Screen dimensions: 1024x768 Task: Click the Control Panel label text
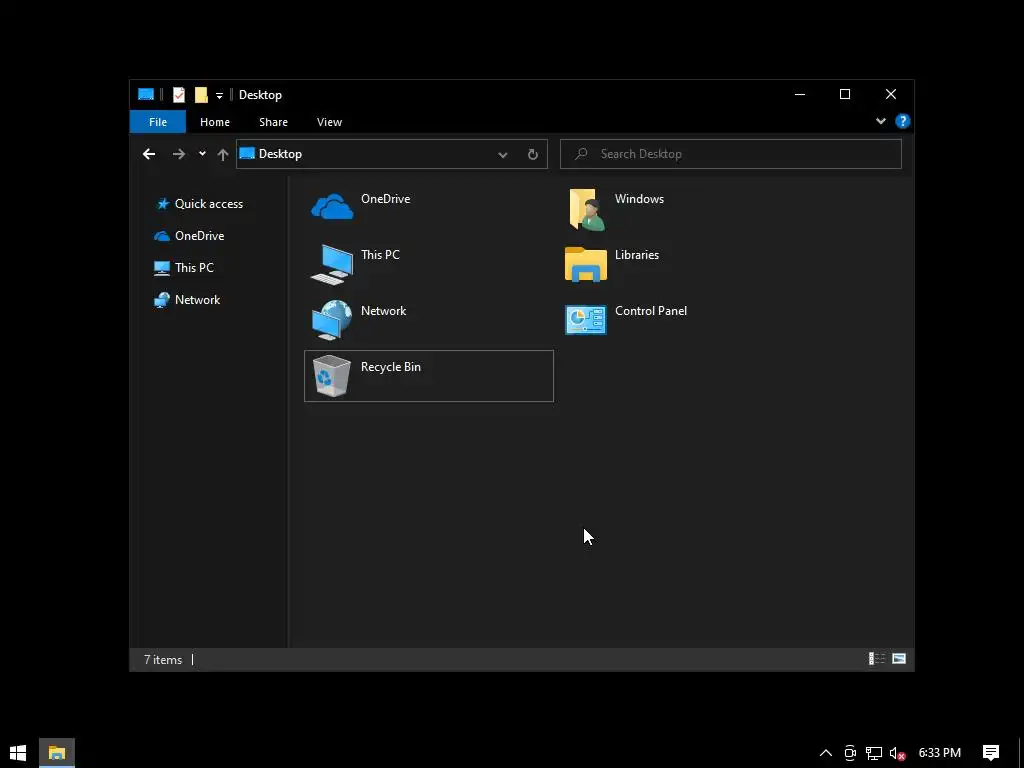tap(650, 311)
